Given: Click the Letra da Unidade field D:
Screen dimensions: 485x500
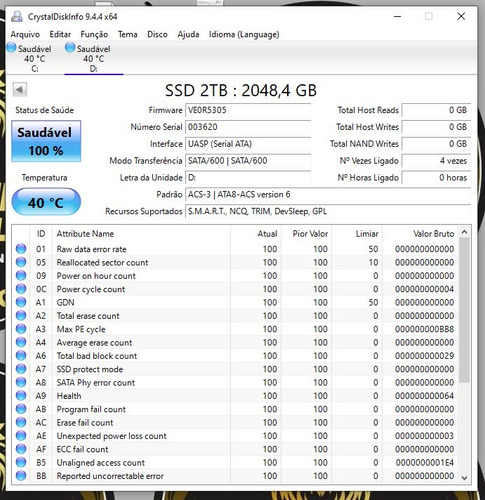Looking at the screenshot, I should tap(248, 178).
